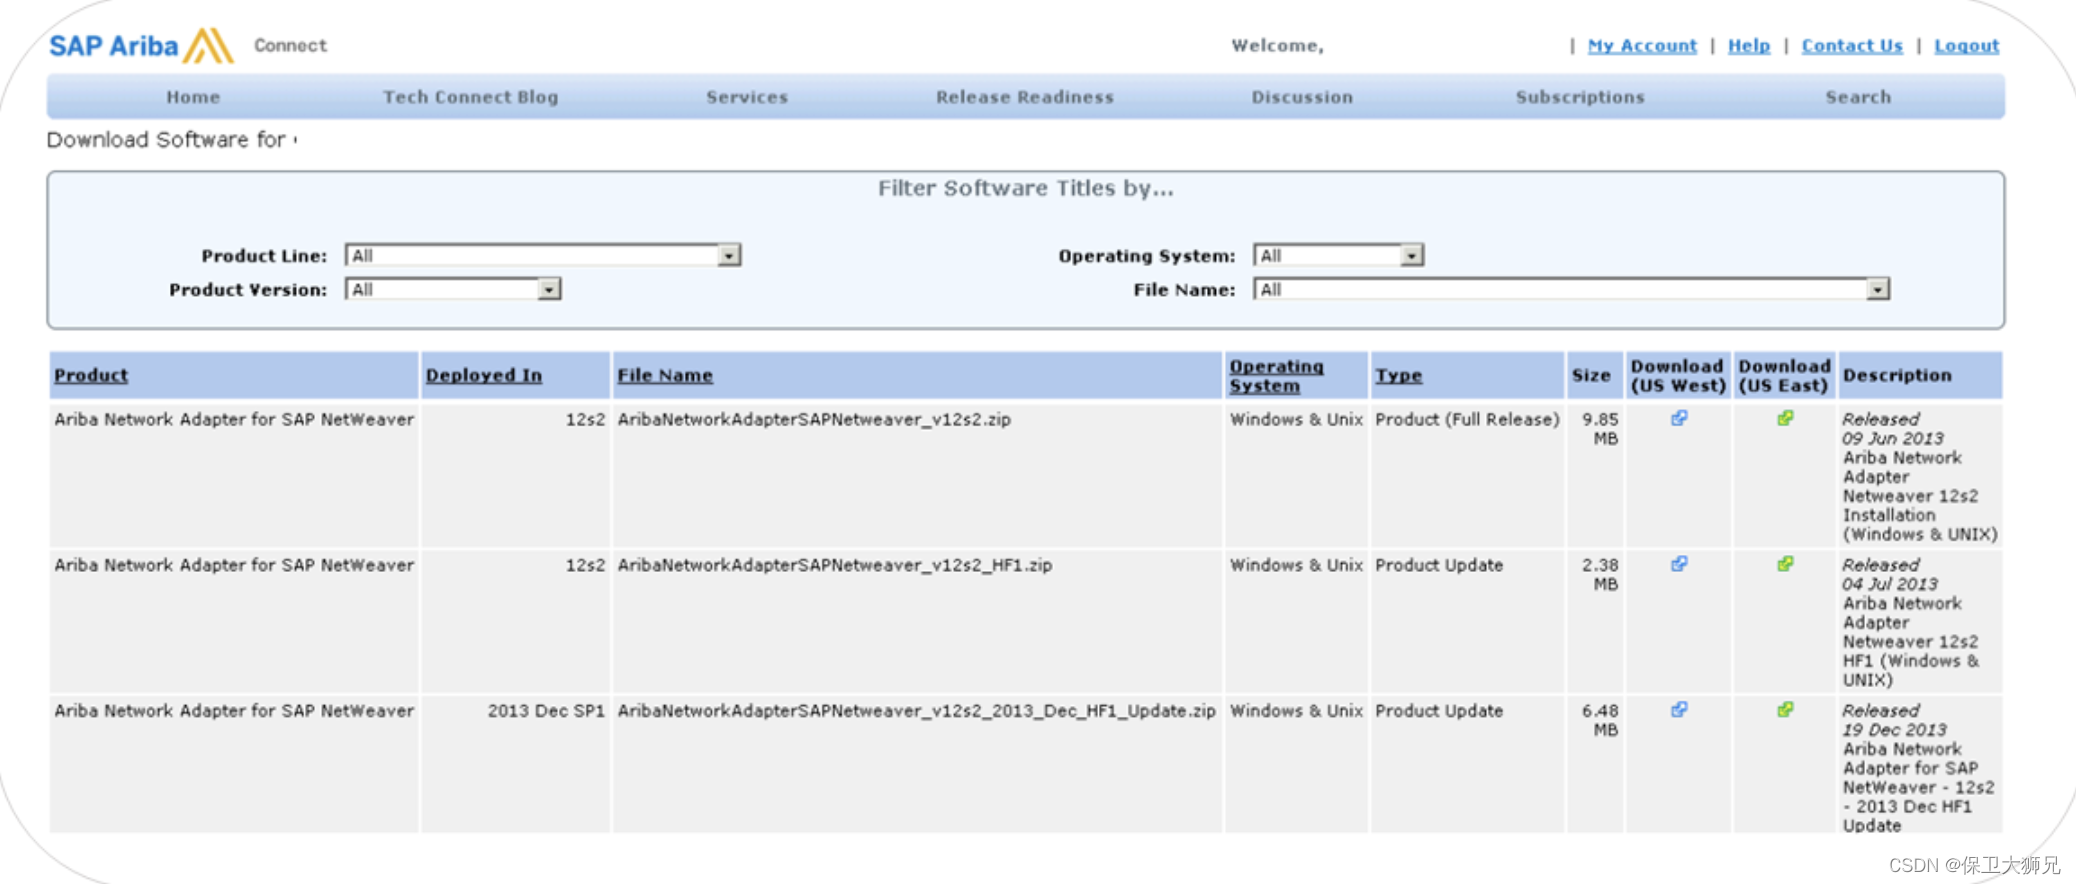Sort table by Product column
This screenshot has width=2076, height=884.
click(x=91, y=375)
